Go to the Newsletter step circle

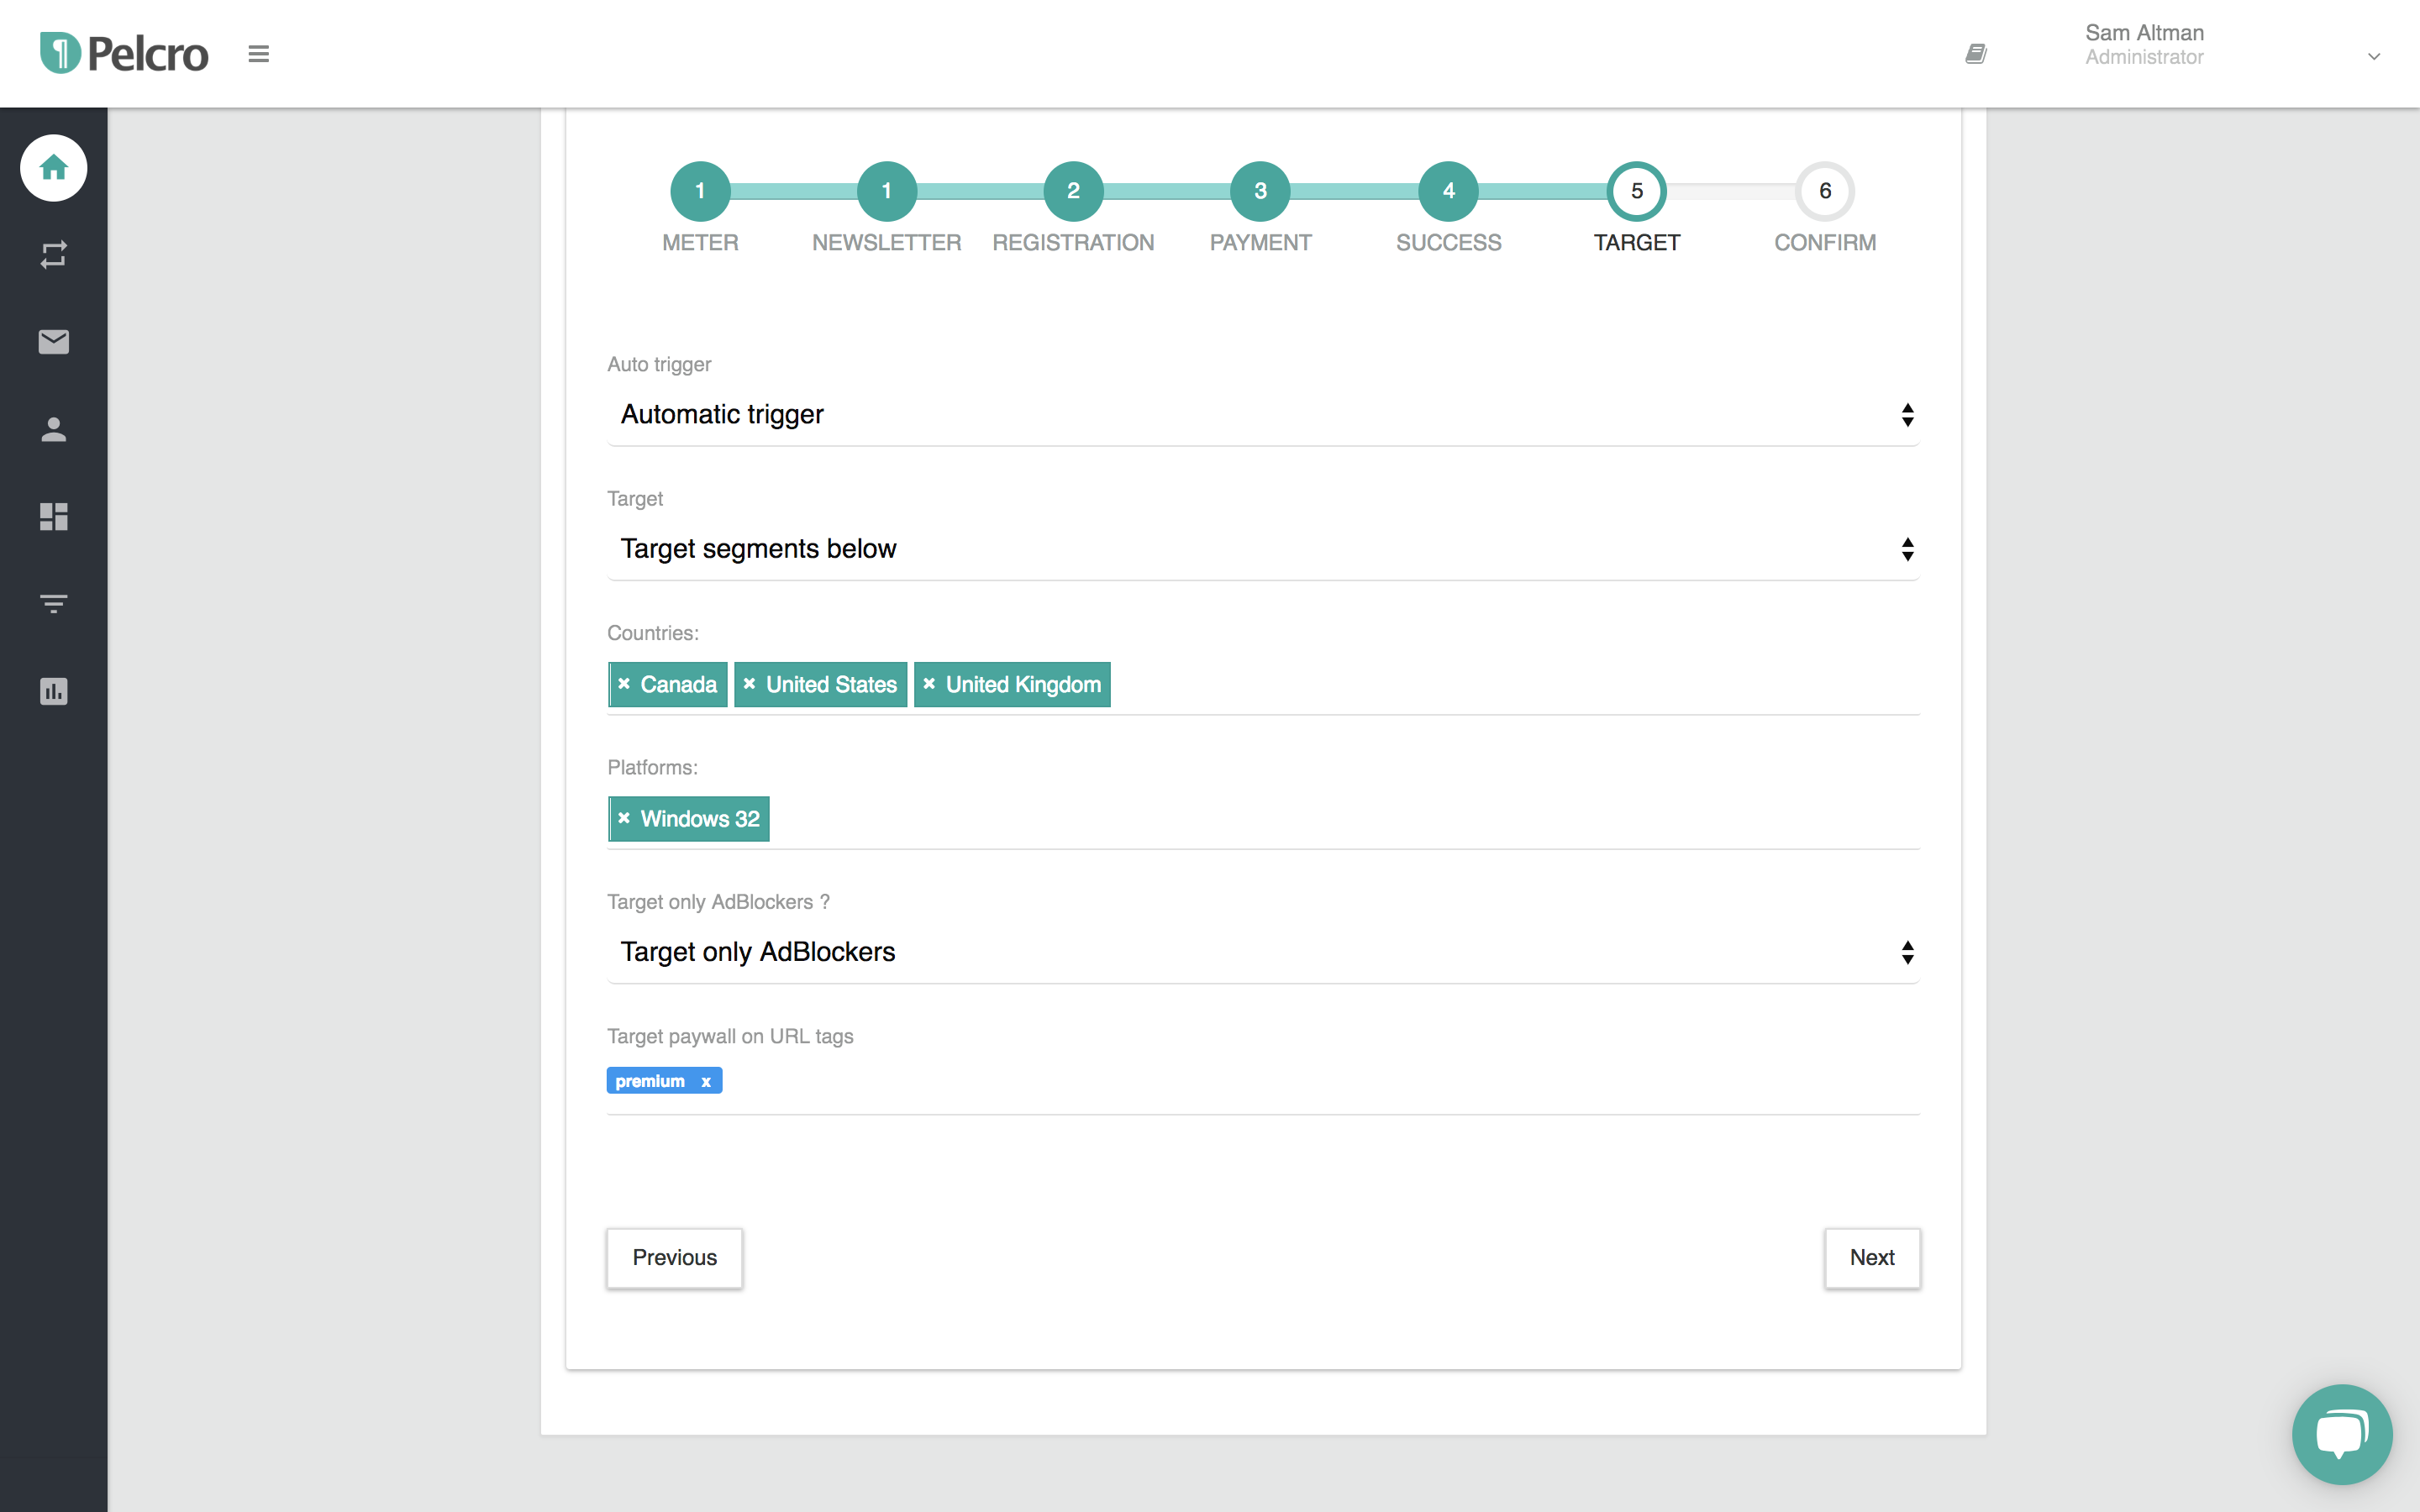[887, 191]
